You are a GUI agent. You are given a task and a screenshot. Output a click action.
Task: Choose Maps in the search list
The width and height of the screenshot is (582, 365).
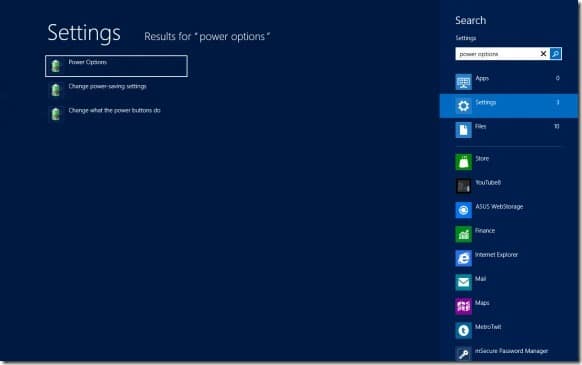click(482, 303)
